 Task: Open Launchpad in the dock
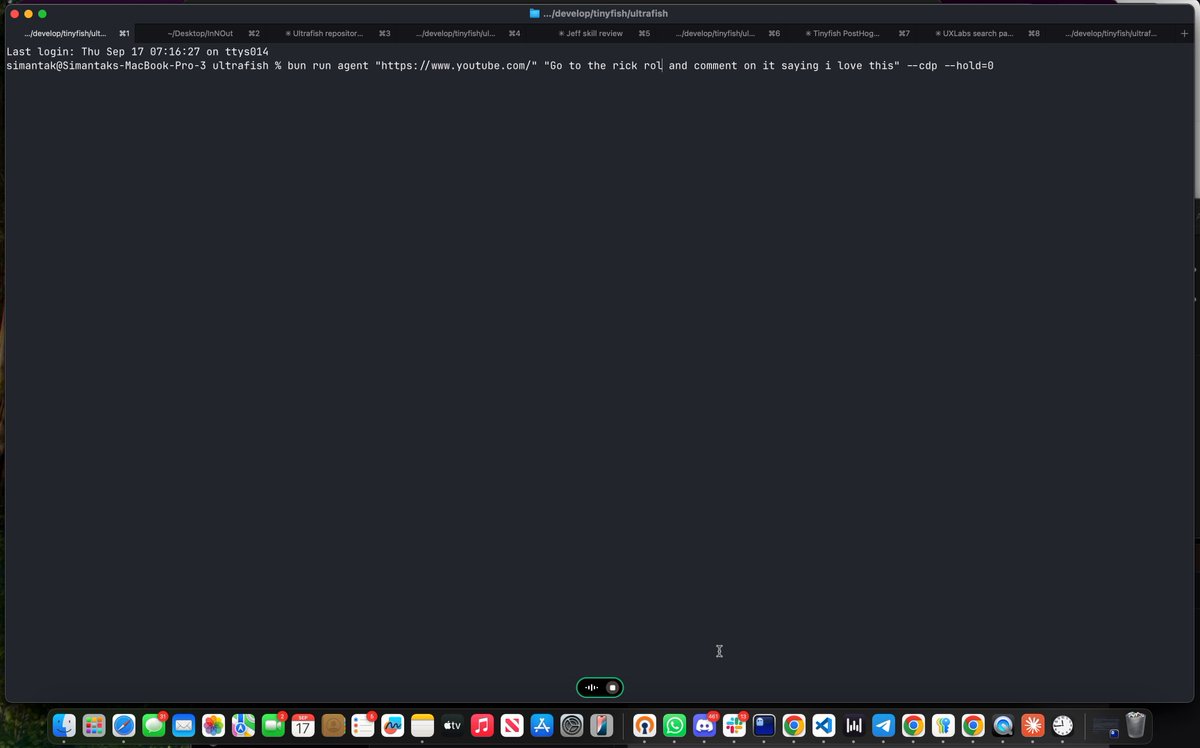(94, 725)
